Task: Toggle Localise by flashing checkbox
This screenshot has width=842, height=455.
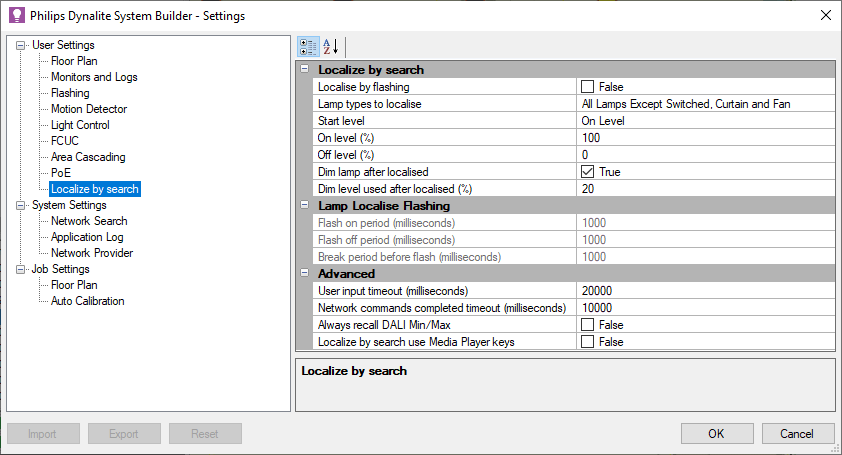Action: 587,86
